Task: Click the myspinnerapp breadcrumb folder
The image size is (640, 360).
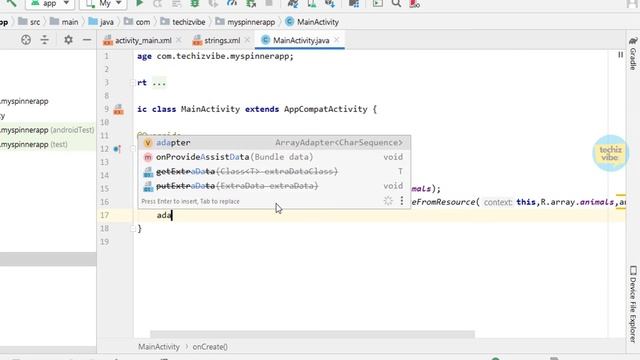Action: [x=245, y=22]
